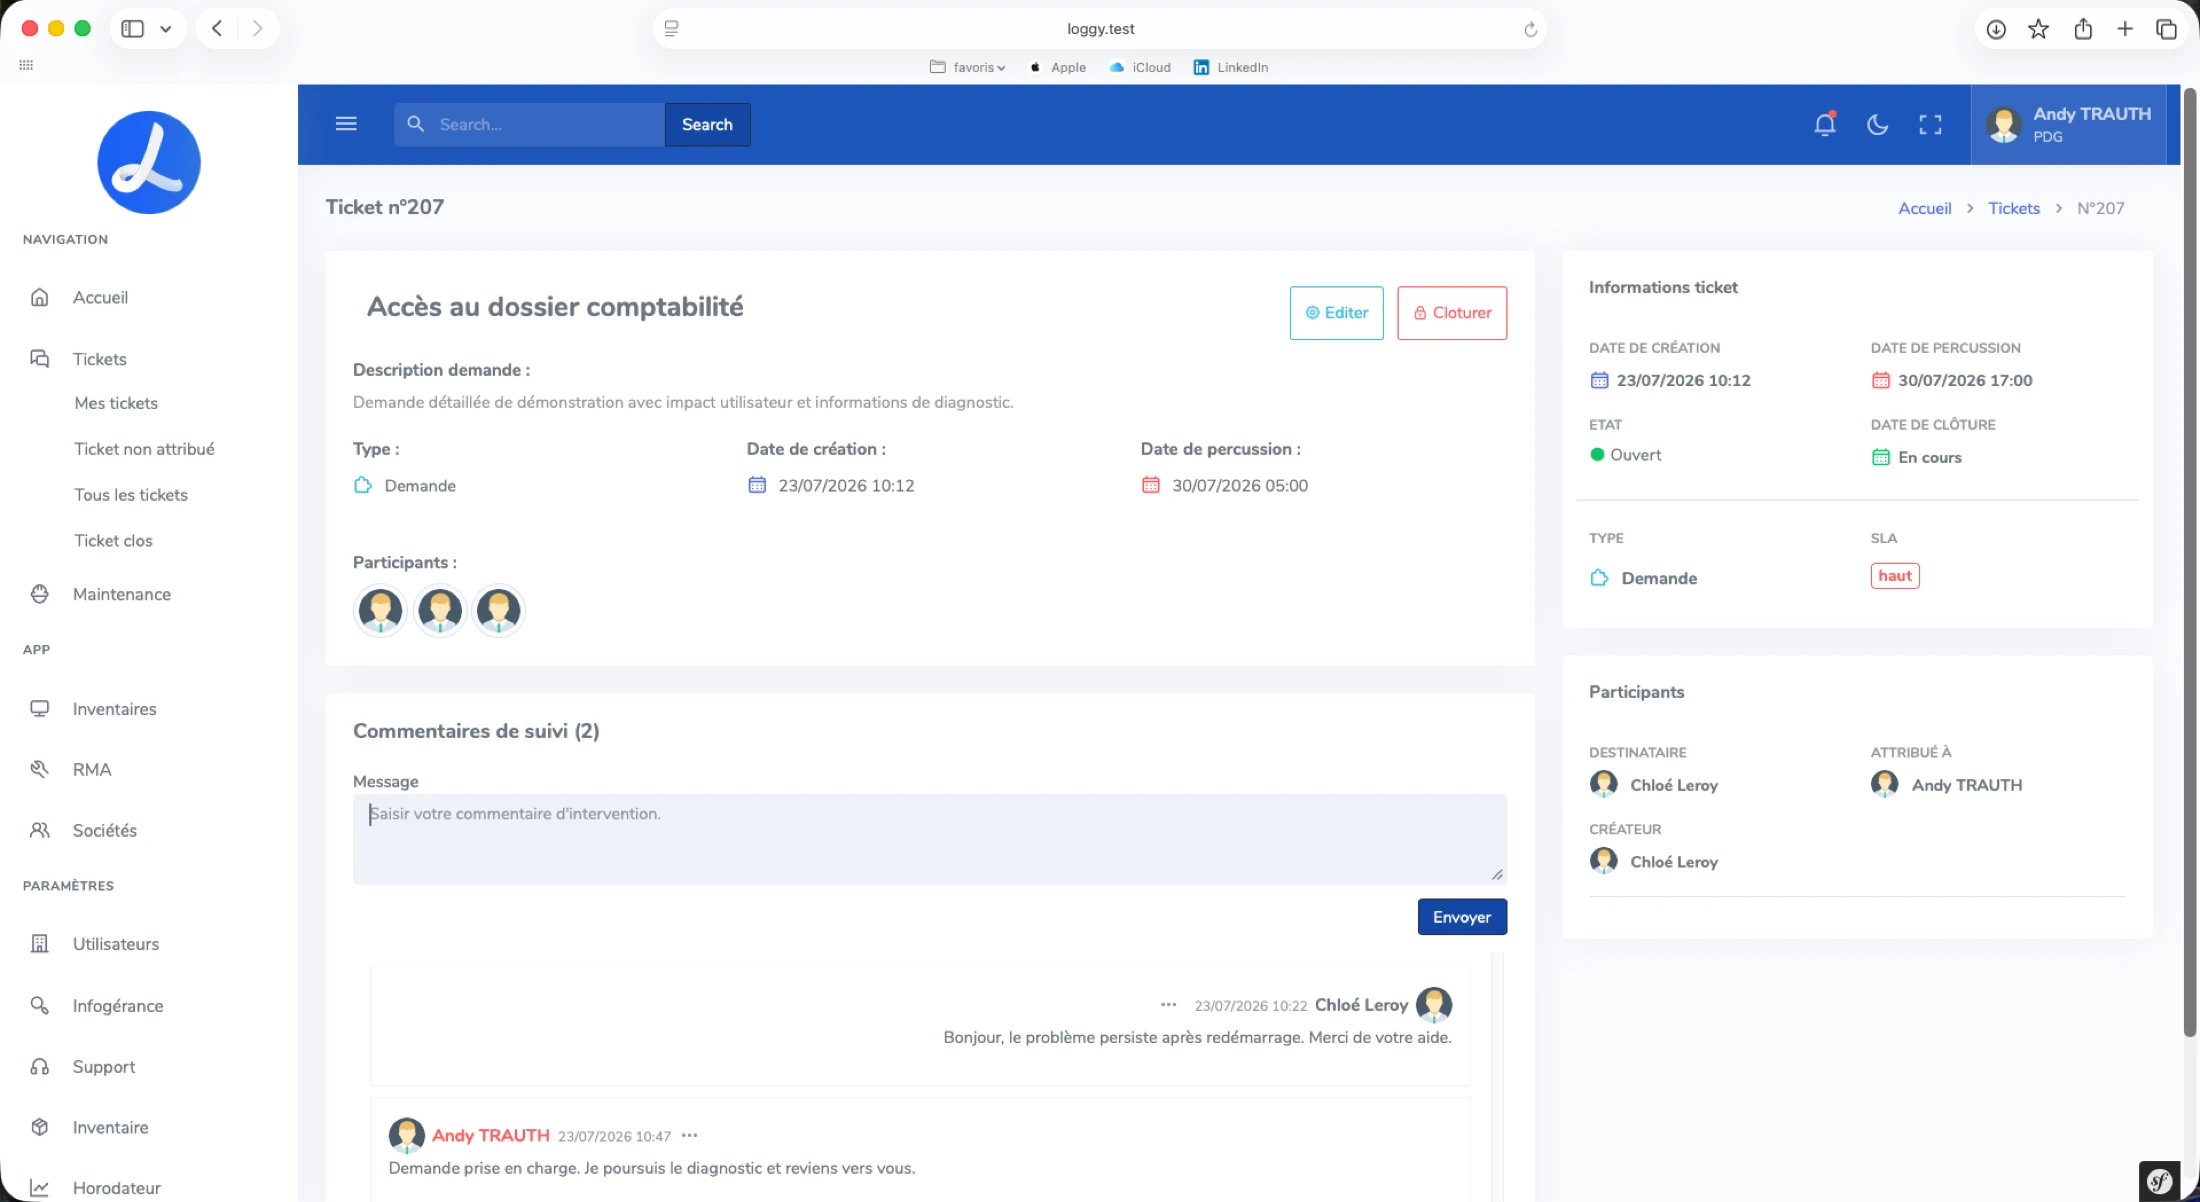This screenshot has width=2200, height=1202.
Task: Click the browser forward arrow
Action: (x=258, y=28)
